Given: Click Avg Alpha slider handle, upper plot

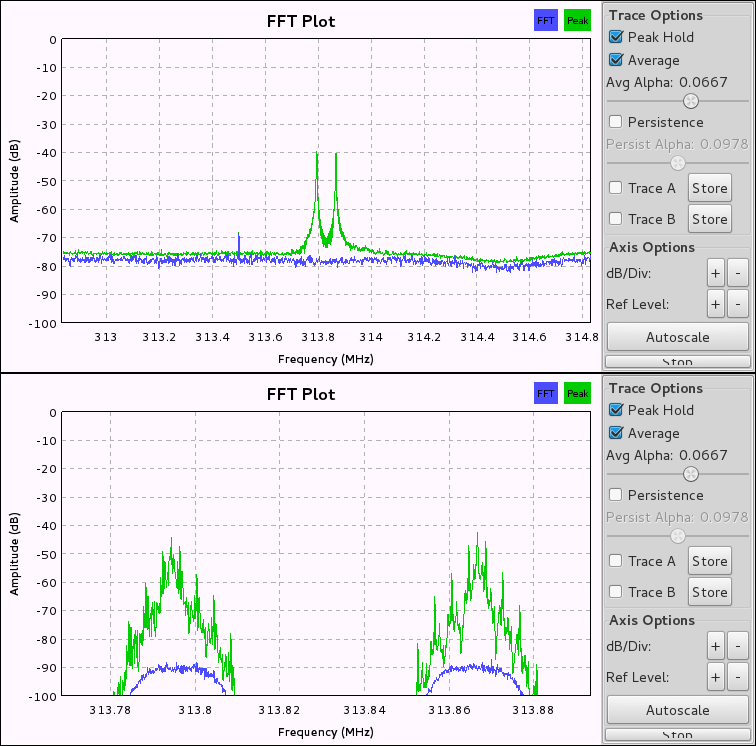Looking at the screenshot, I should tap(691, 101).
